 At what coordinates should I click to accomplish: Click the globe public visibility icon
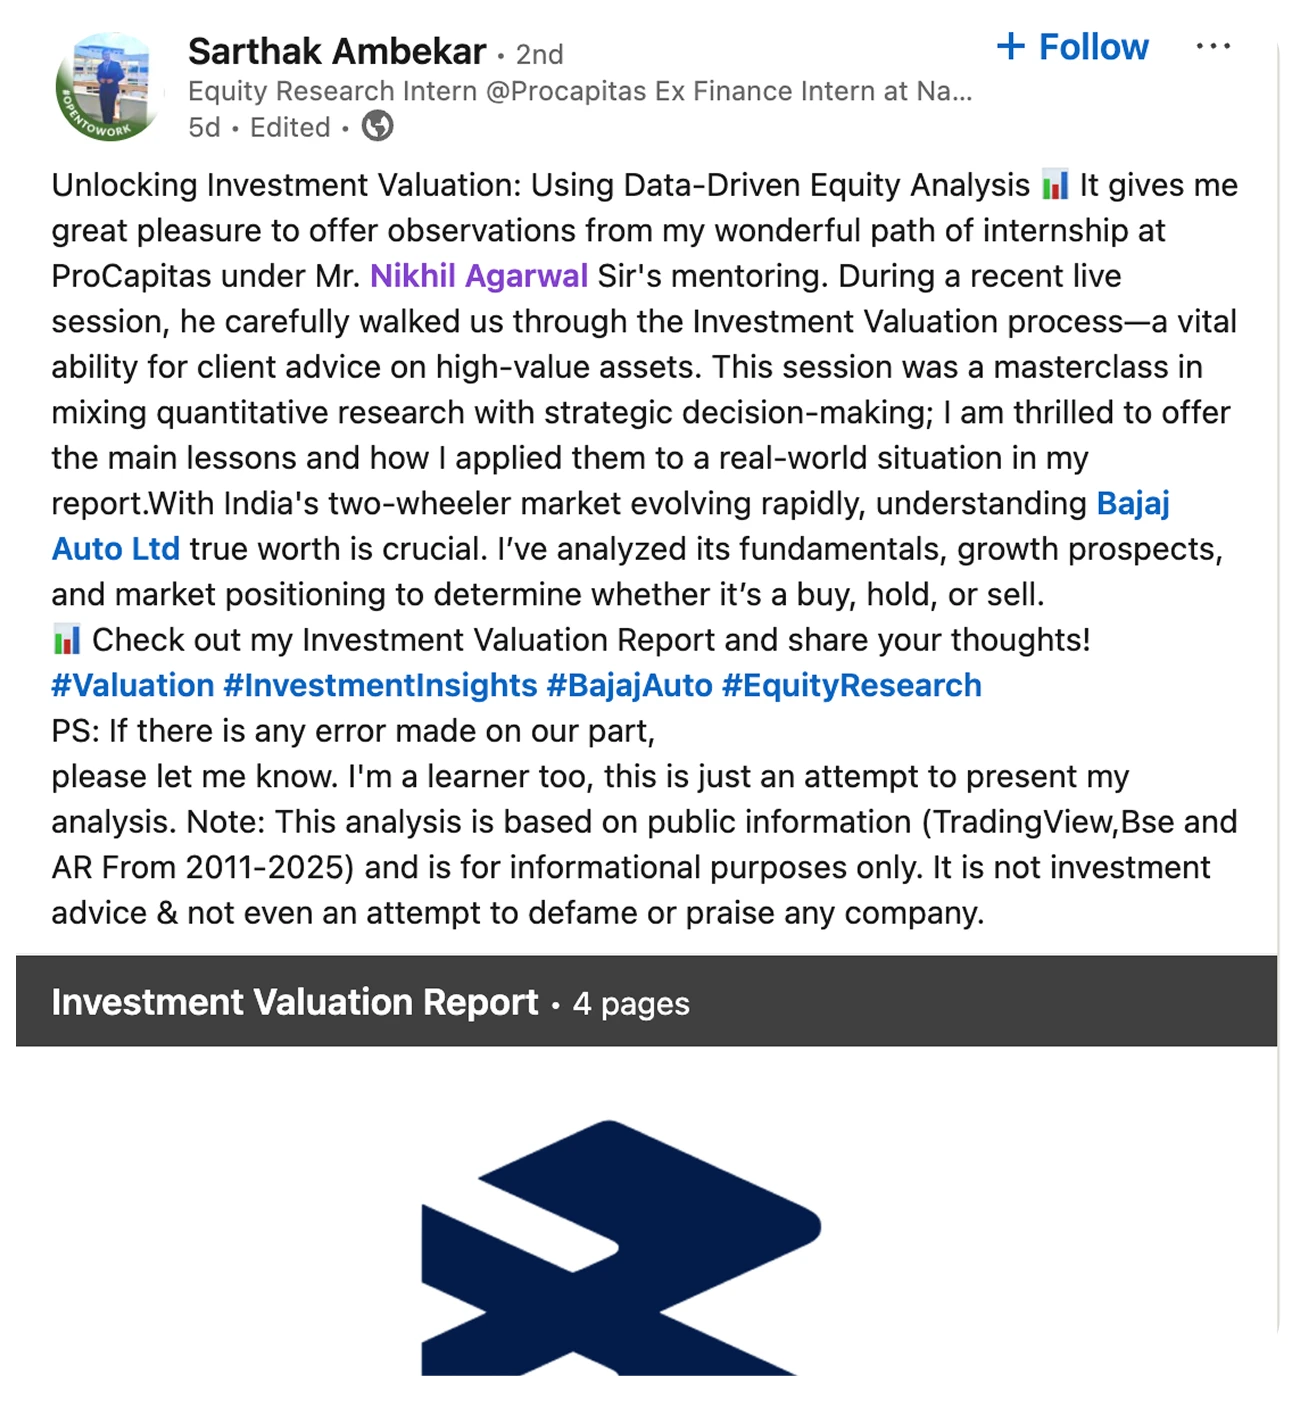377,127
